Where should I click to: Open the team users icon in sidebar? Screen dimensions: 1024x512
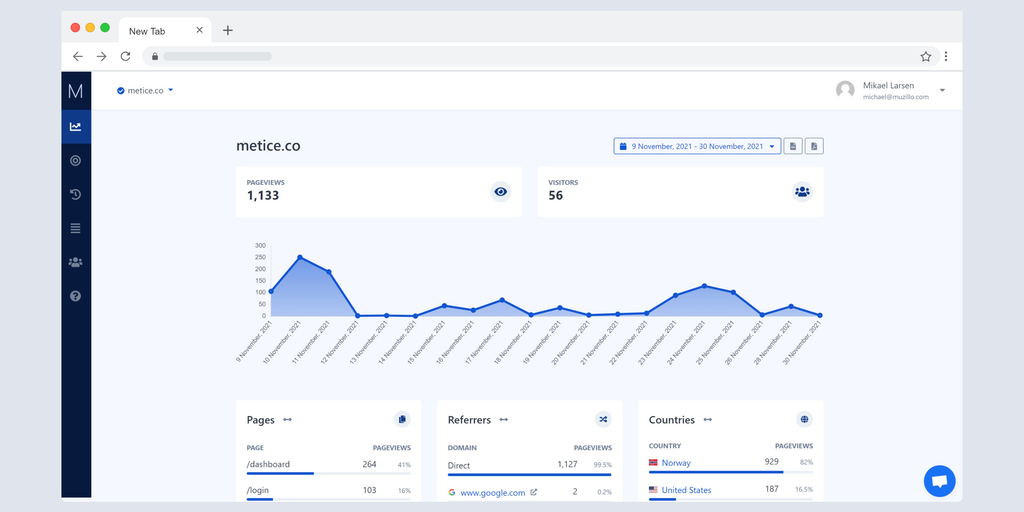pyautogui.click(x=75, y=262)
